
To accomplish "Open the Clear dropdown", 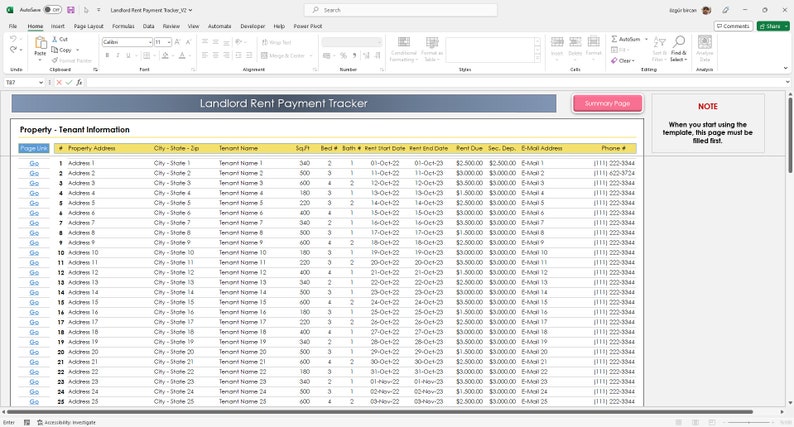I will click(622, 60).
